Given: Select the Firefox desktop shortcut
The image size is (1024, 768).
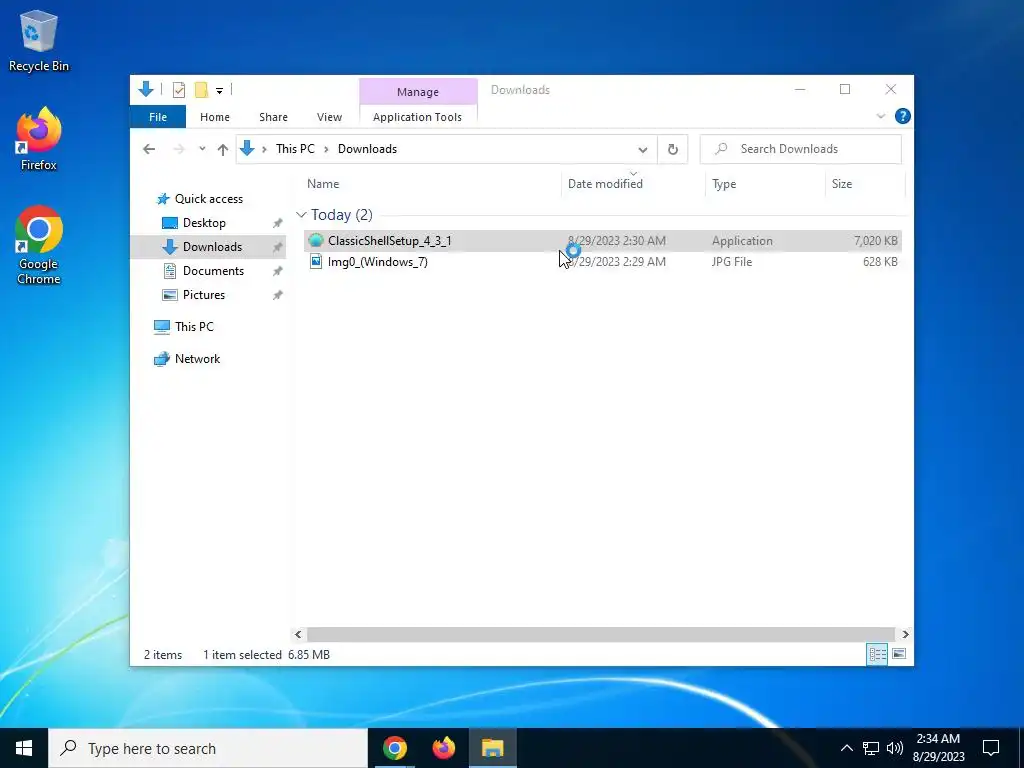Looking at the screenshot, I should pyautogui.click(x=39, y=139).
